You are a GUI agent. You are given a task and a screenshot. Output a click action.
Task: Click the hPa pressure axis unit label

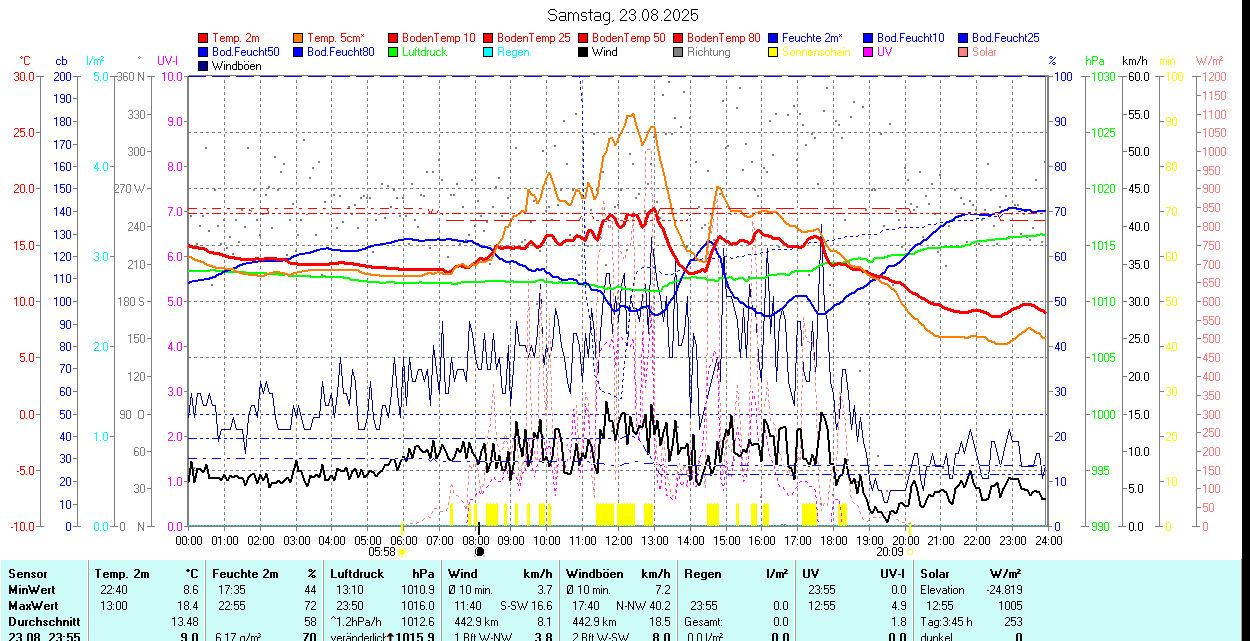[x=1094, y=61]
